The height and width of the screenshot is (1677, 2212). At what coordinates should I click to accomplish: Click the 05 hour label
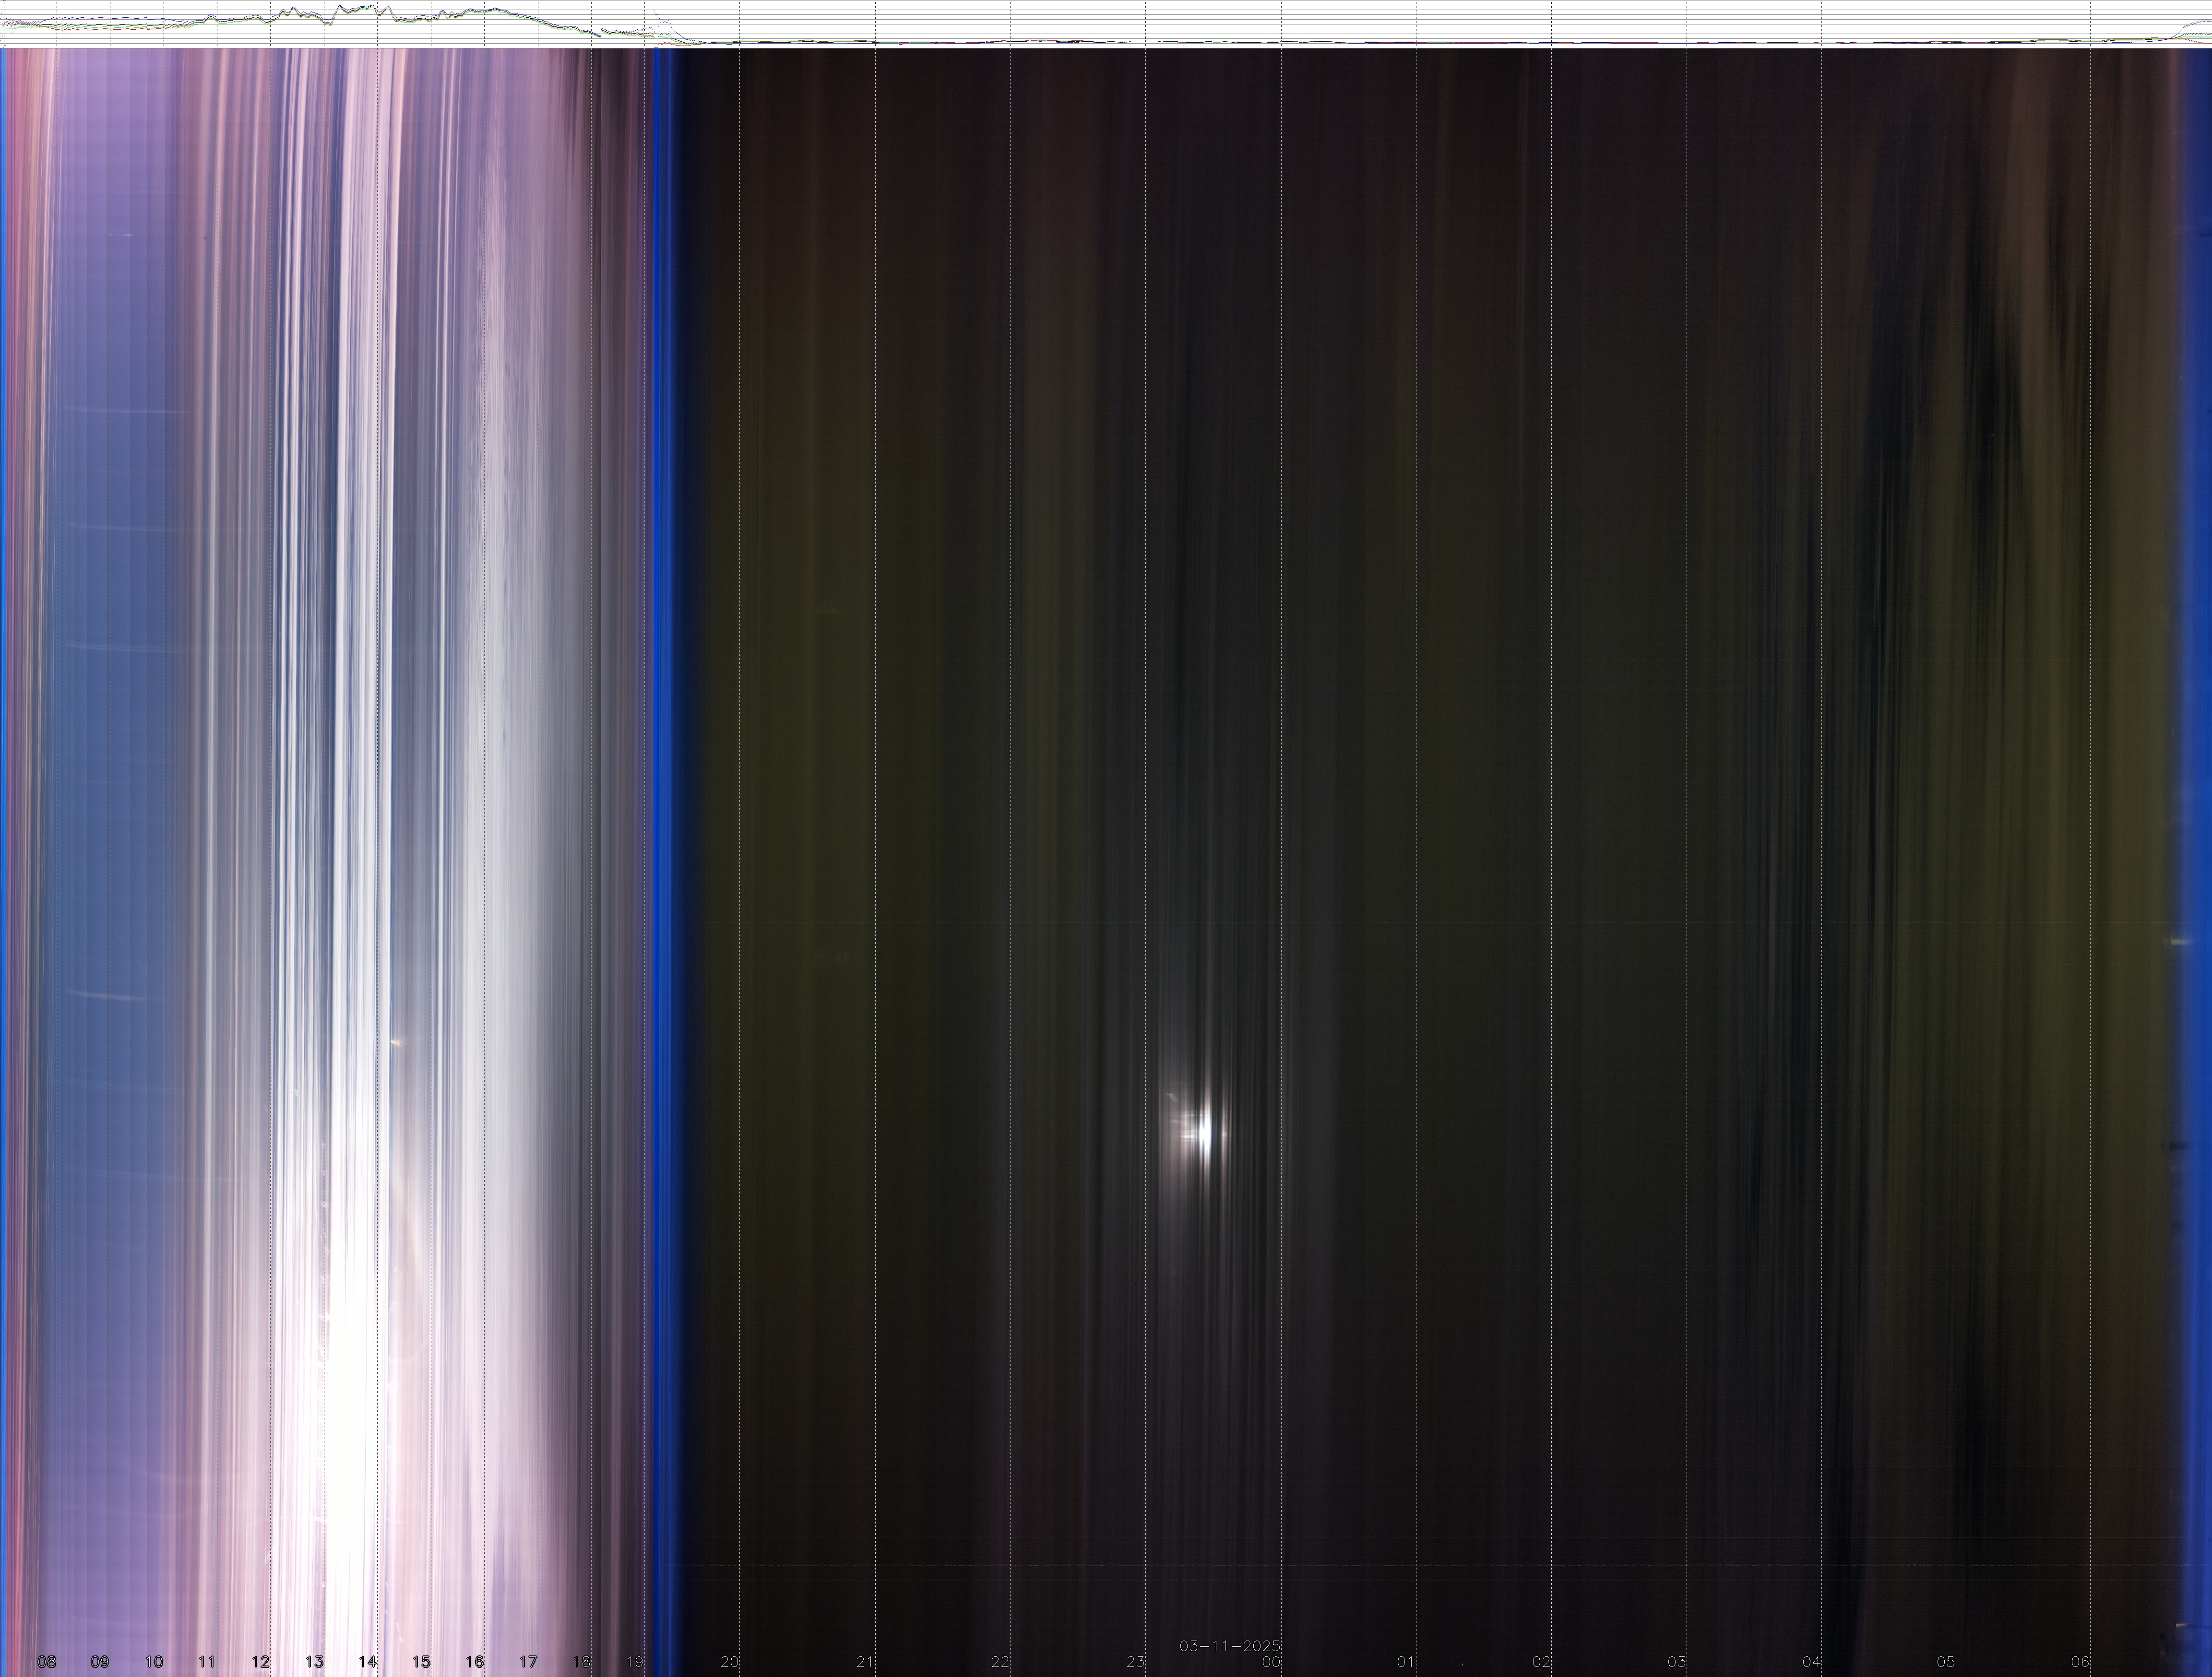[1946, 1662]
